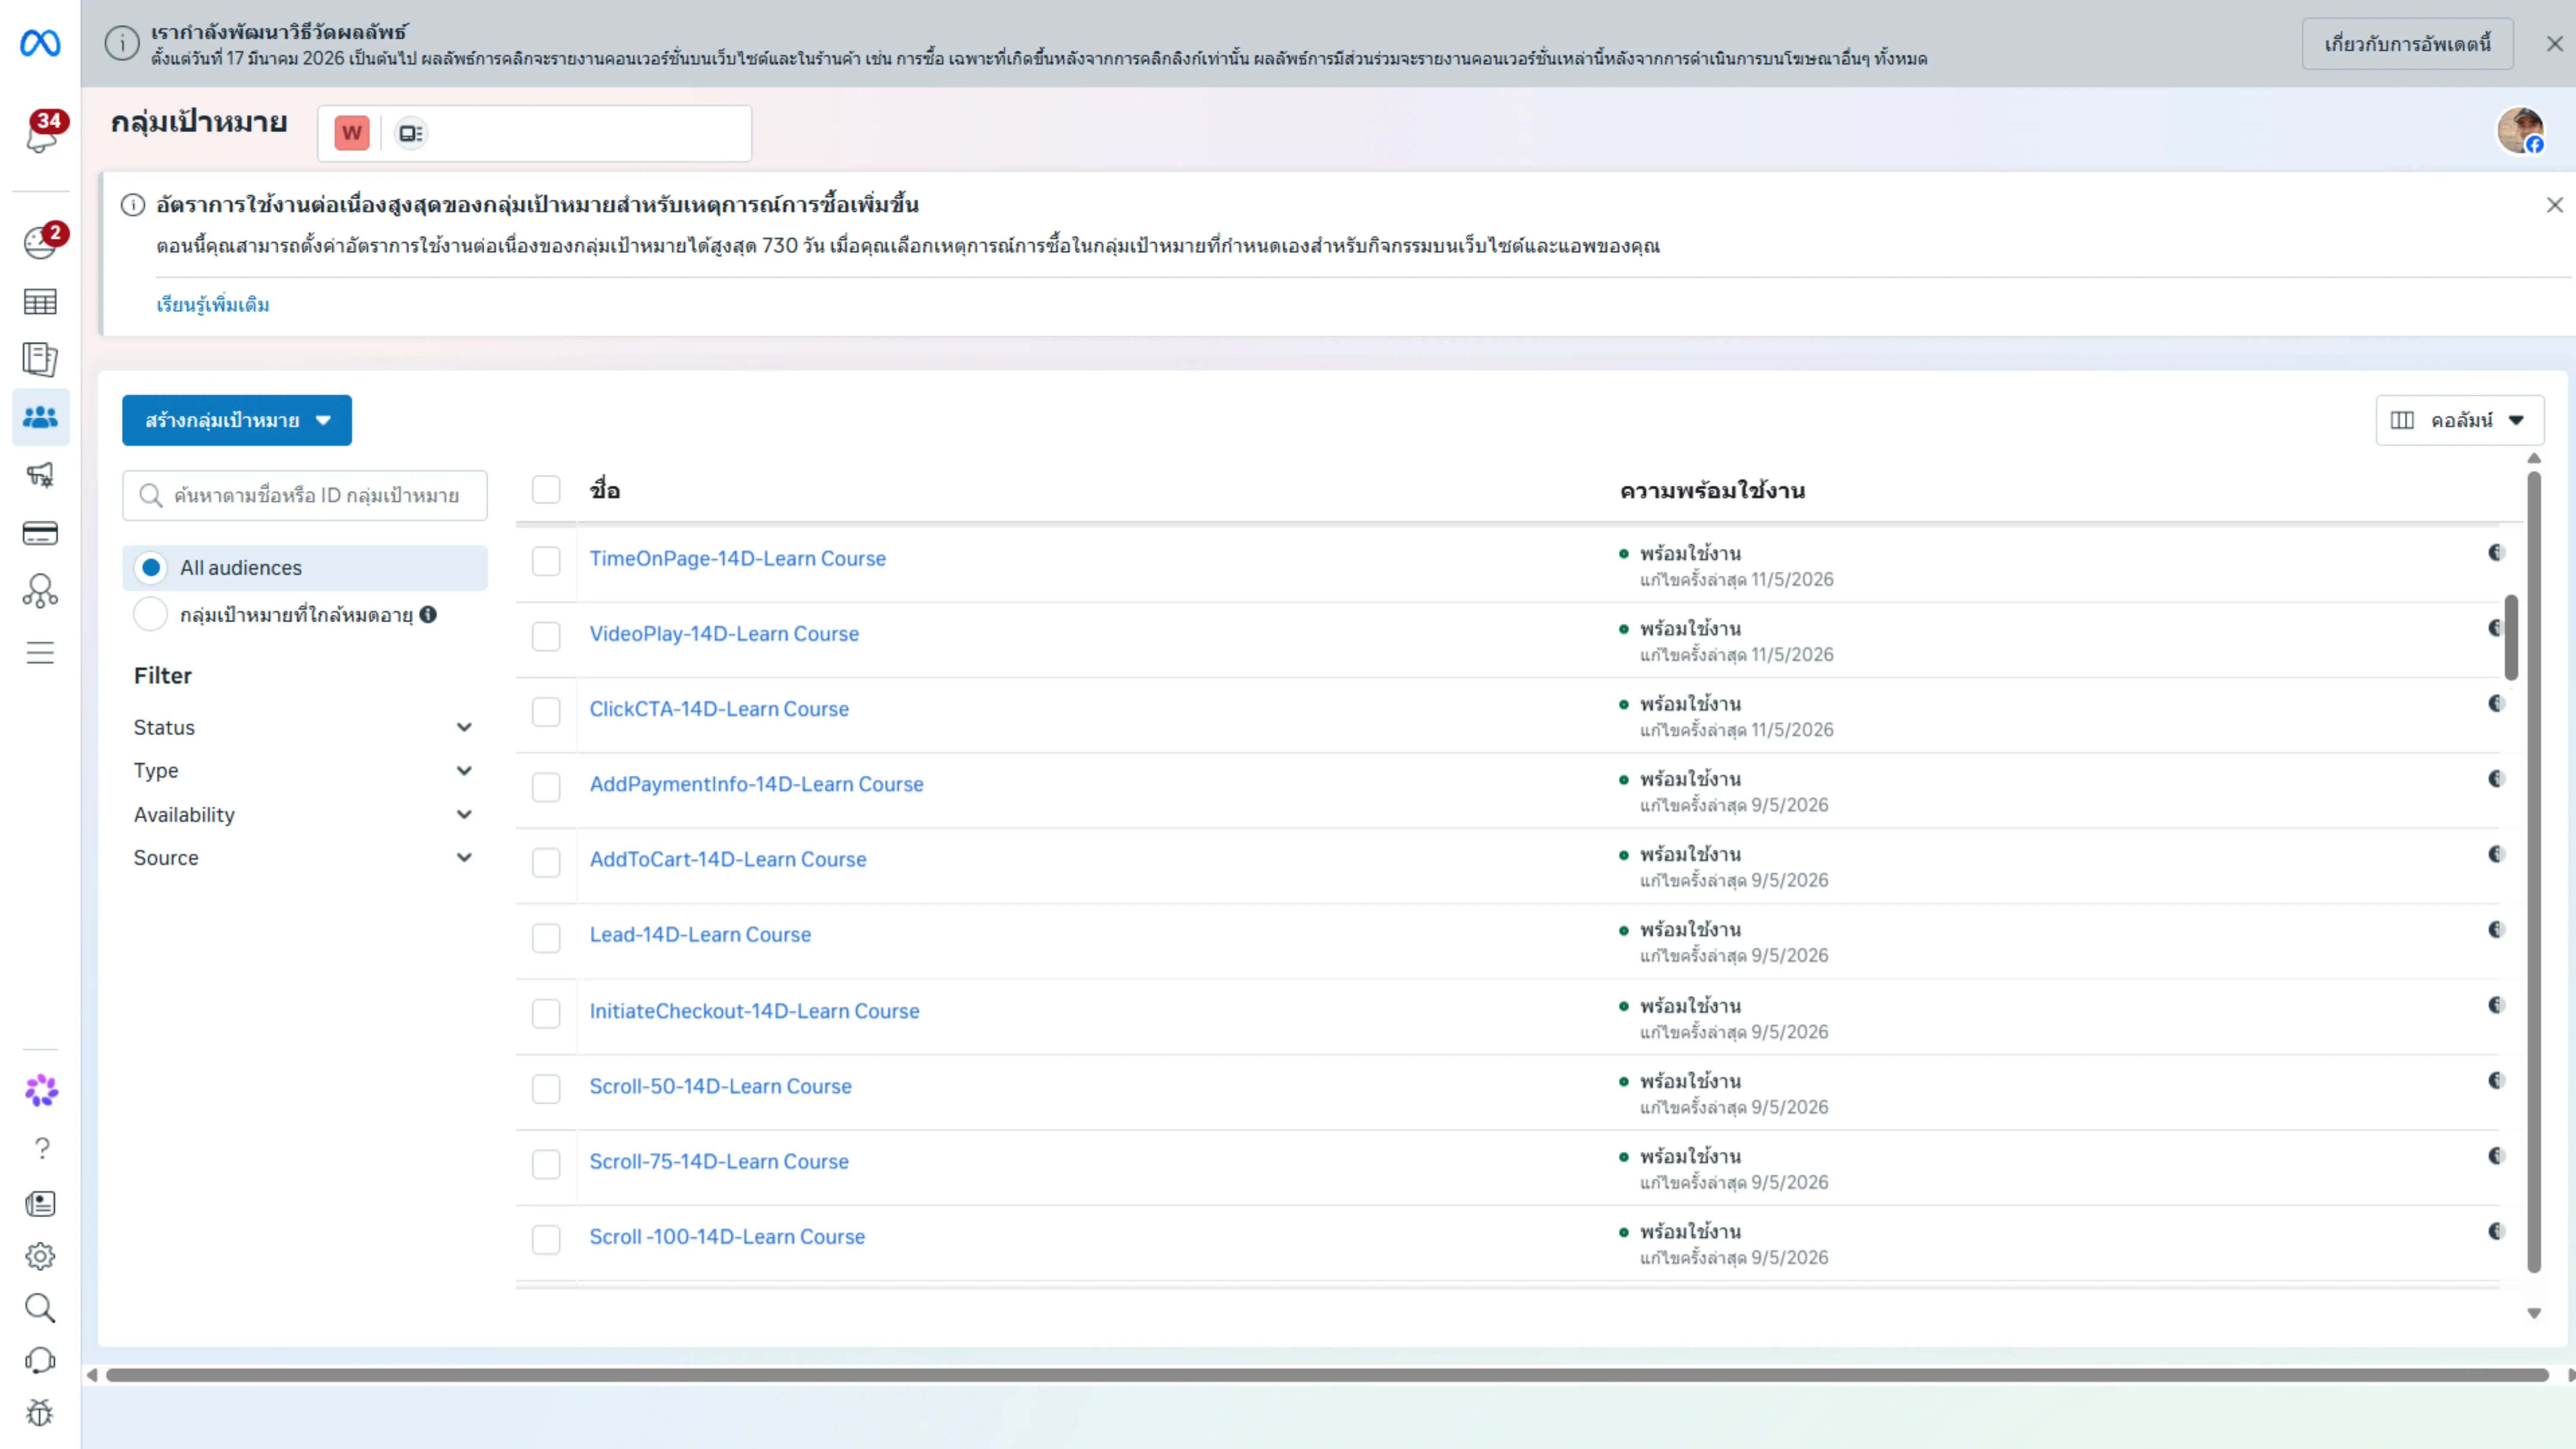Check the Lead-14D-Learn Course row box
This screenshot has width=2576, height=1449.
546,938
